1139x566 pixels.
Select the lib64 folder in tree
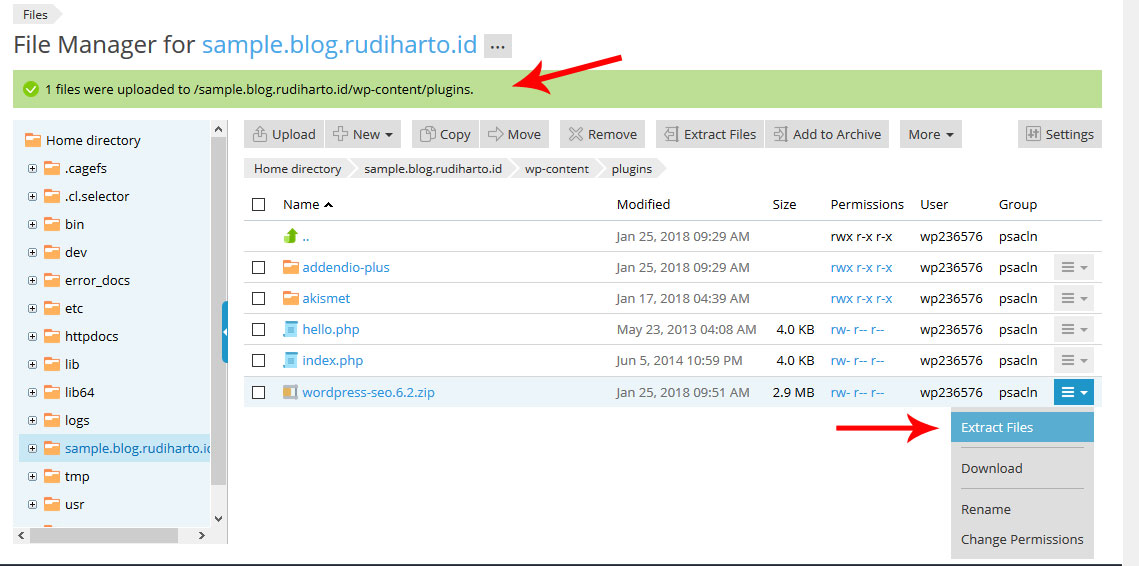pyautogui.click(x=79, y=392)
